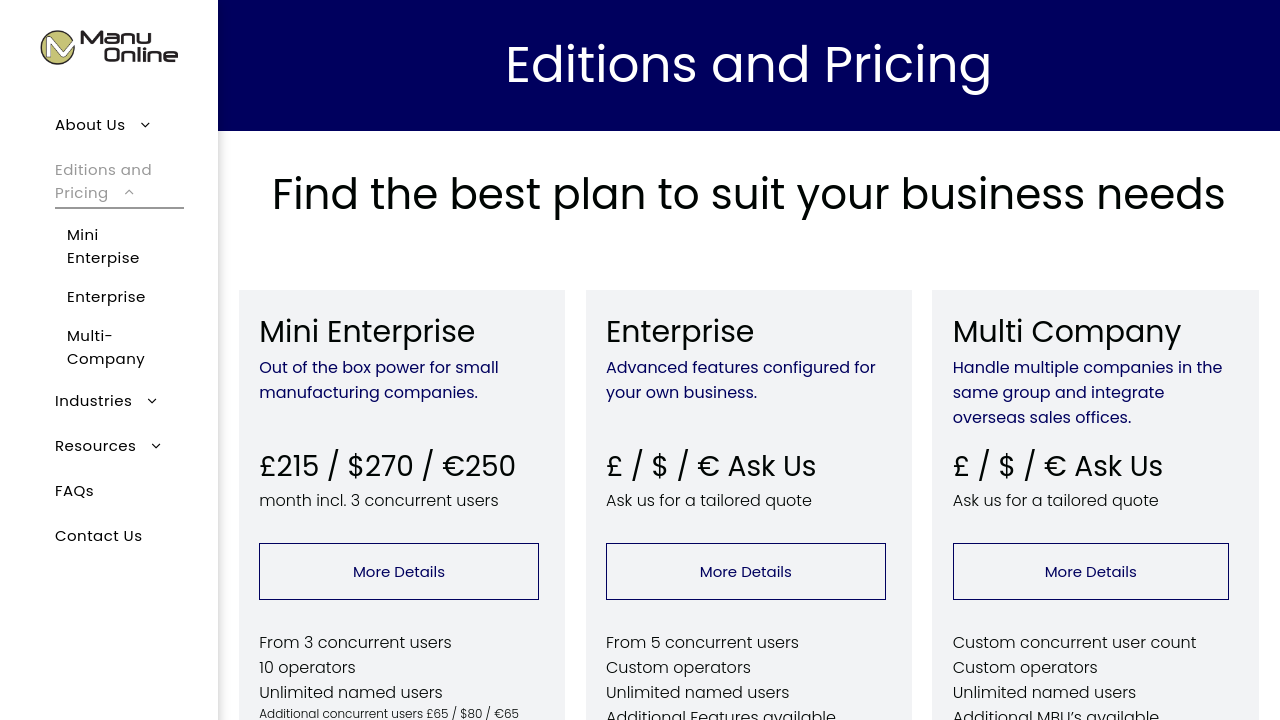This screenshot has height=720, width=1280.
Task: Click the Multi Company plan heading
Action: 1067,332
